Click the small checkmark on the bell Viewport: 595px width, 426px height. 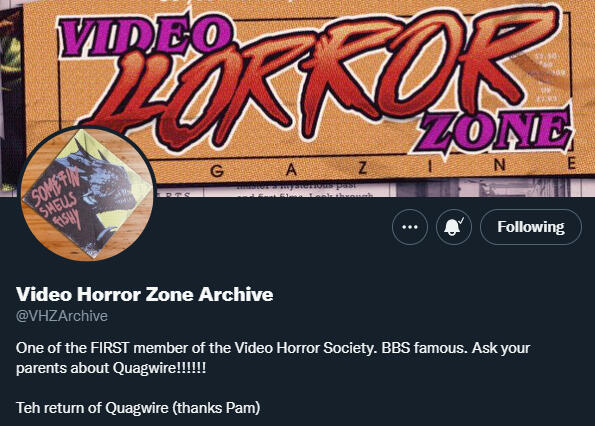click(x=461, y=220)
